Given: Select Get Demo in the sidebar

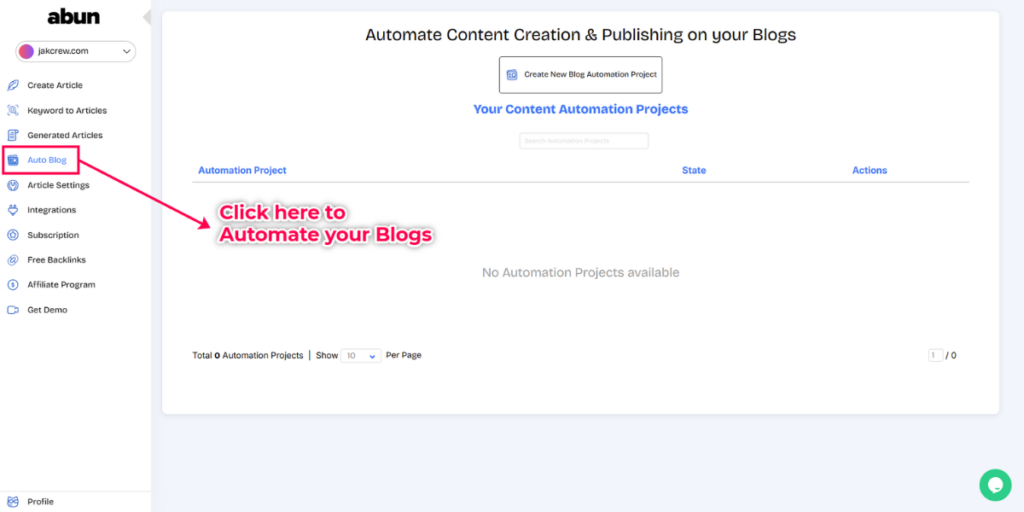Looking at the screenshot, I should pos(47,310).
